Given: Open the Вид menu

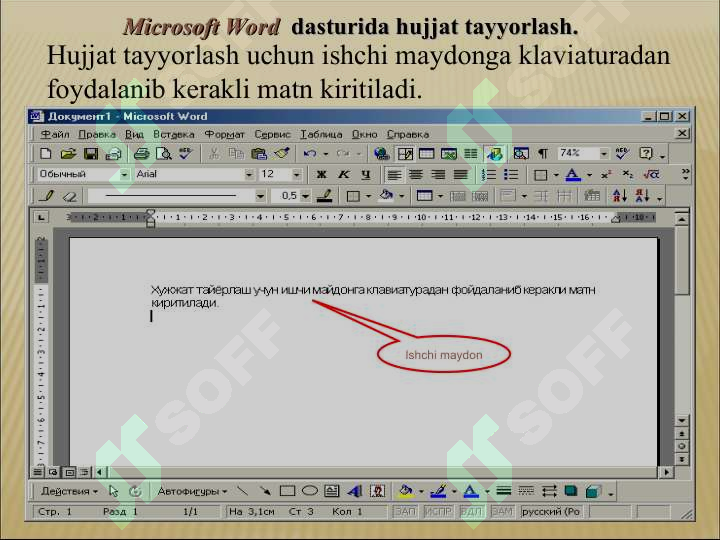Looking at the screenshot, I should (135, 135).
